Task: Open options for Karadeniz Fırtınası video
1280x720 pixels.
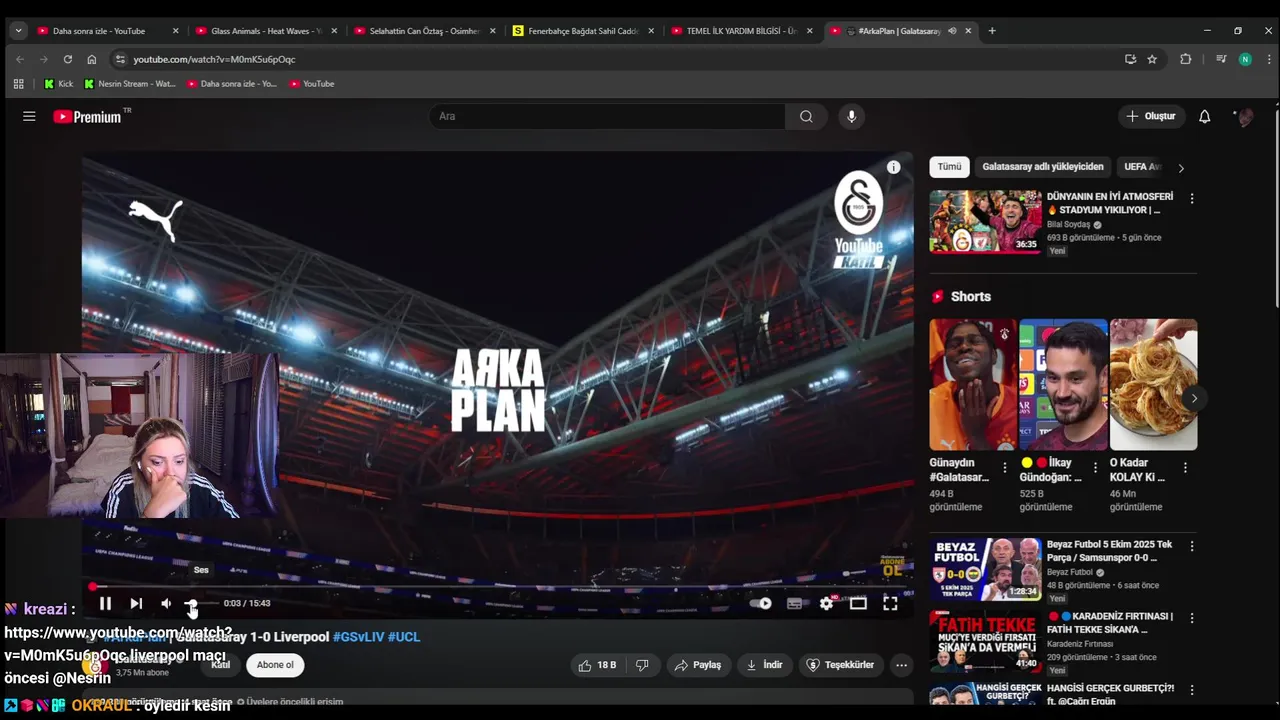Action: pos(1191,618)
